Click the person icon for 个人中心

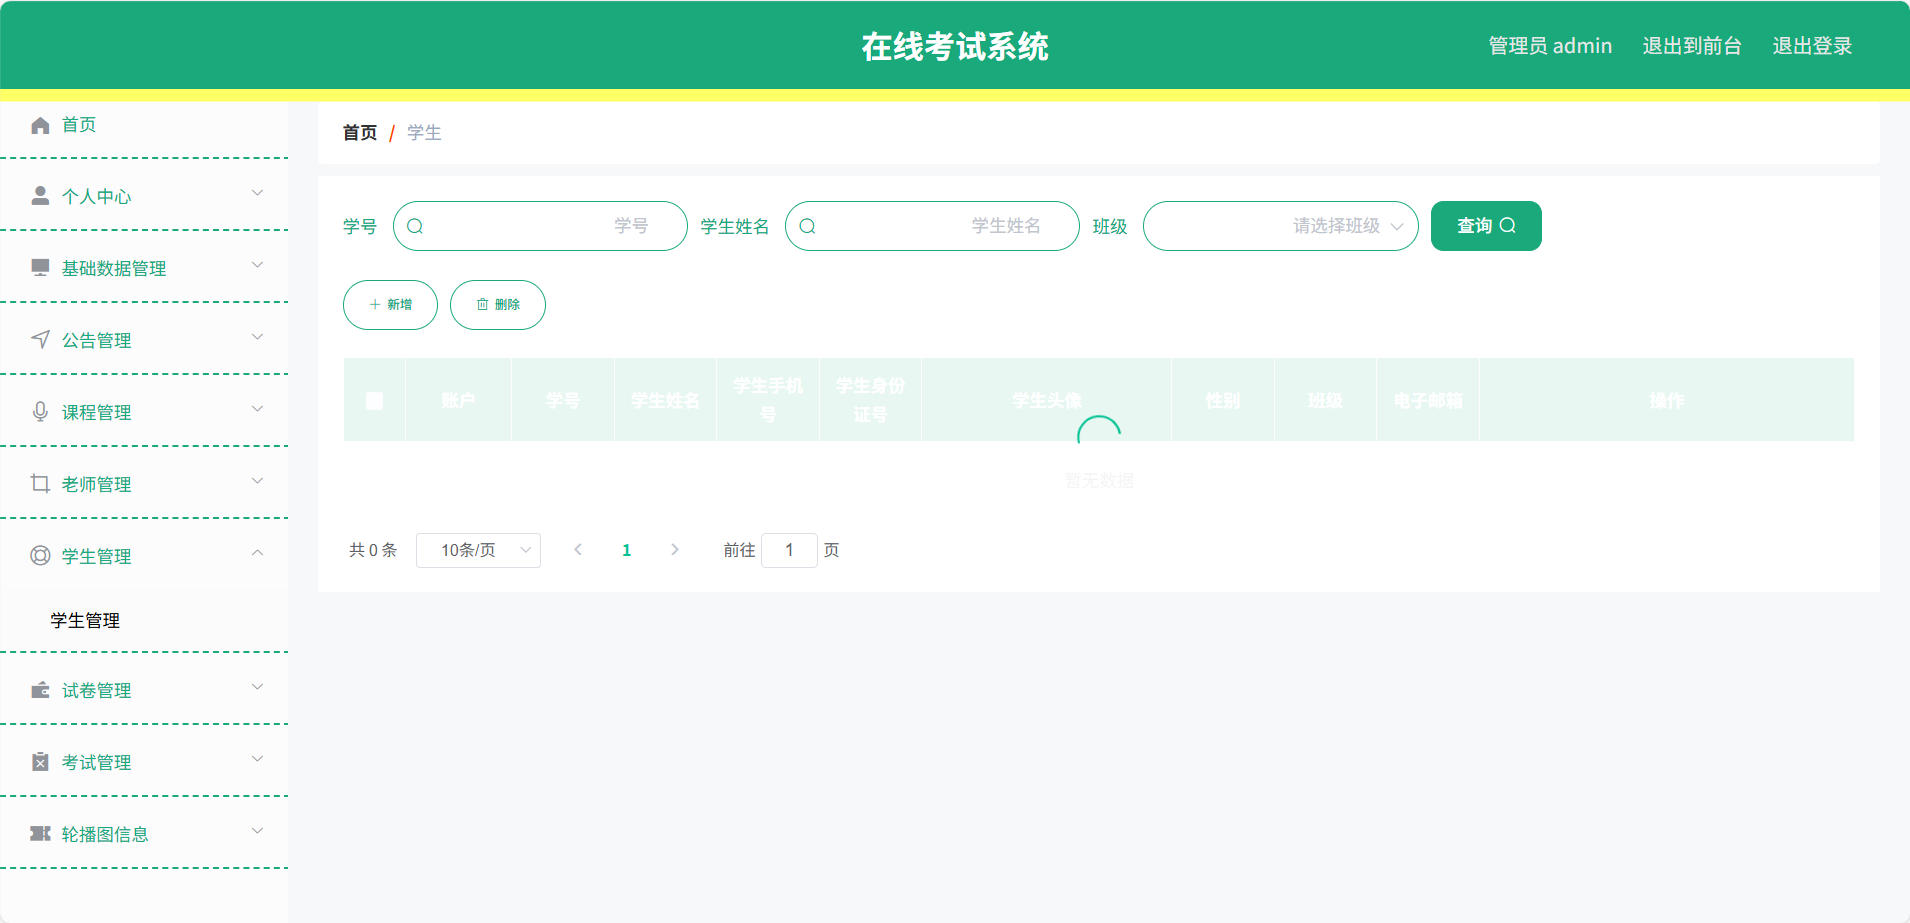[x=40, y=195]
